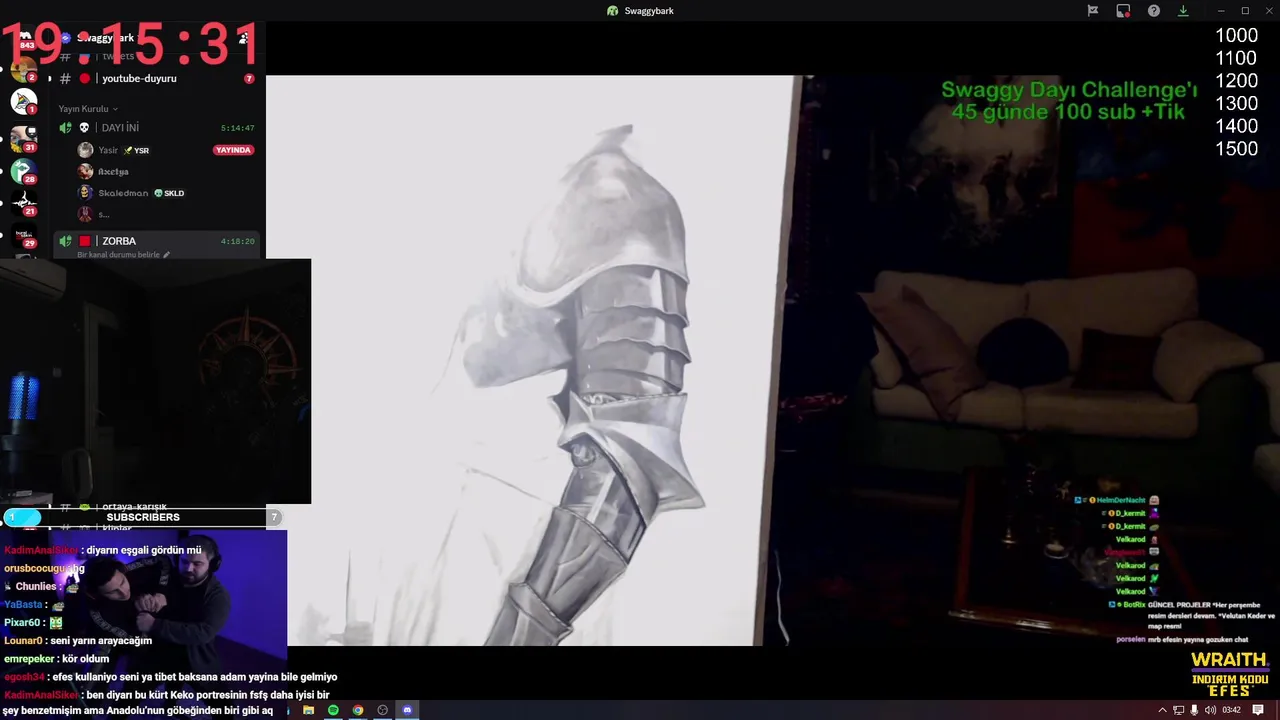Image resolution: width=1280 pixels, height=720 pixels.
Task: Collapse the Yayın Kurulu category
Action: click(88, 108)
